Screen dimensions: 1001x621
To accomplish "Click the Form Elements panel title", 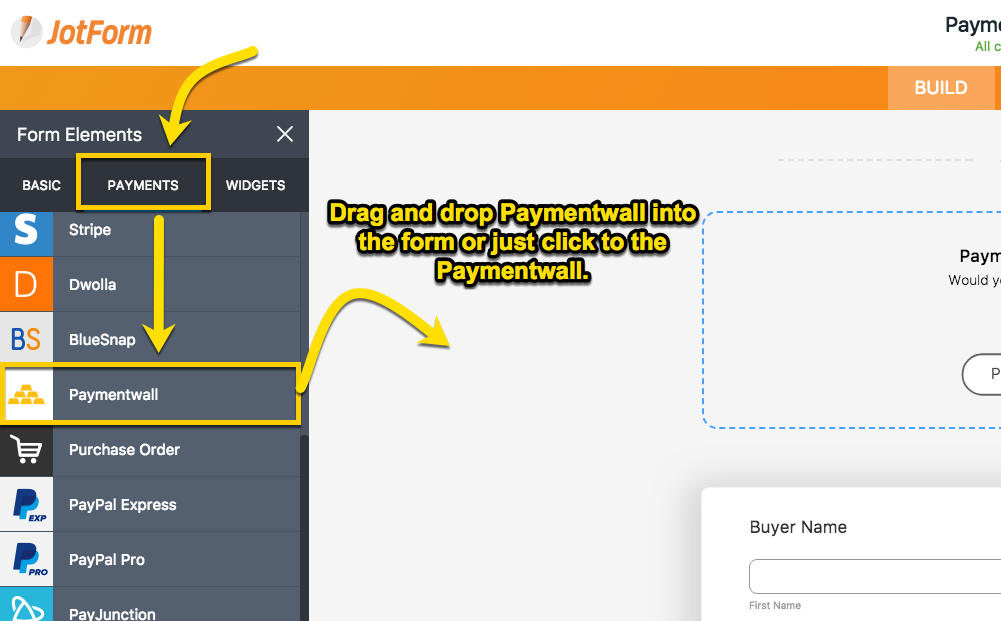I will [79, 135].
